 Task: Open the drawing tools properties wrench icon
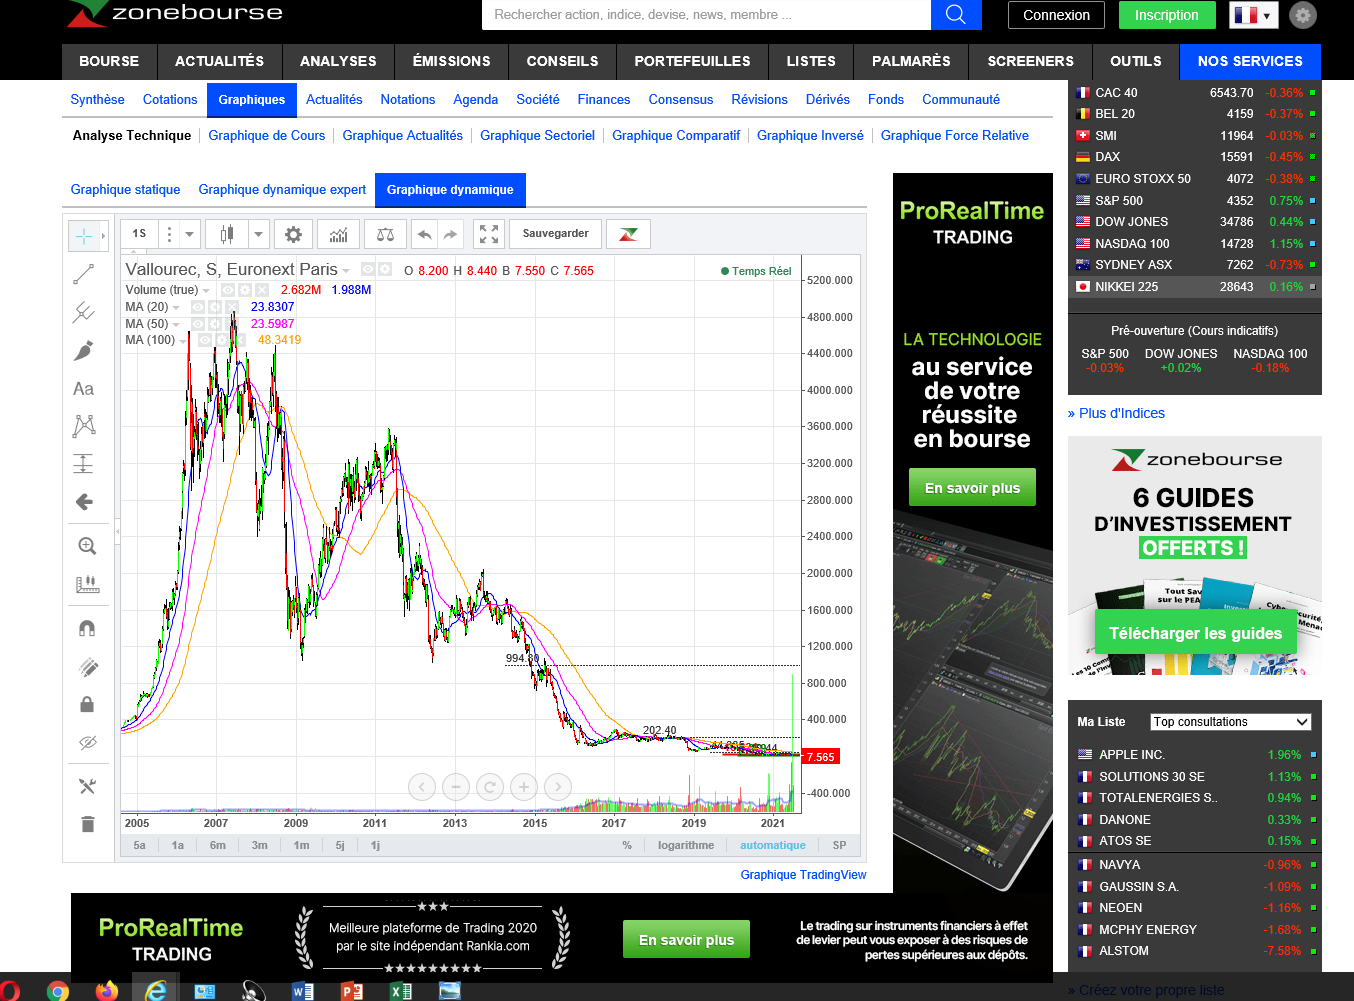point(87,786)
